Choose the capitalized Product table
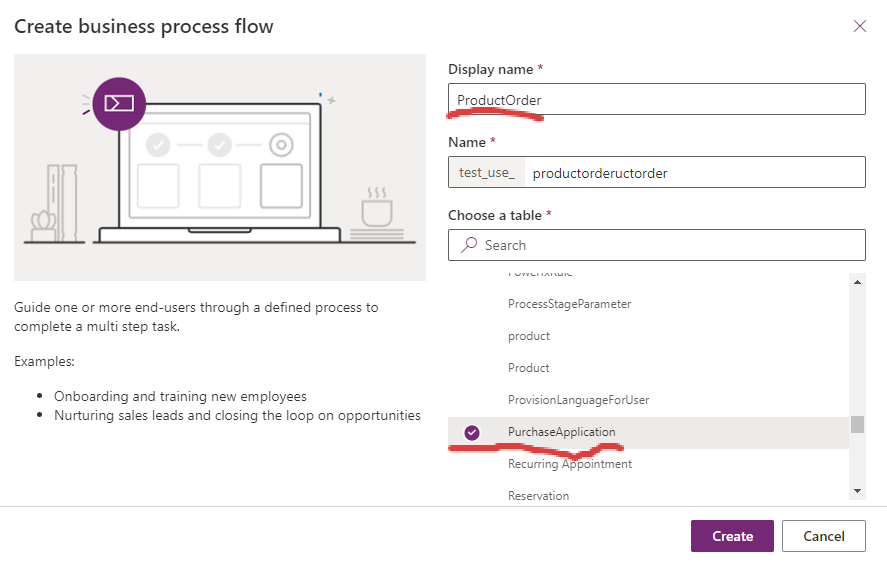The image size is (887, 565). coord(529,368)
